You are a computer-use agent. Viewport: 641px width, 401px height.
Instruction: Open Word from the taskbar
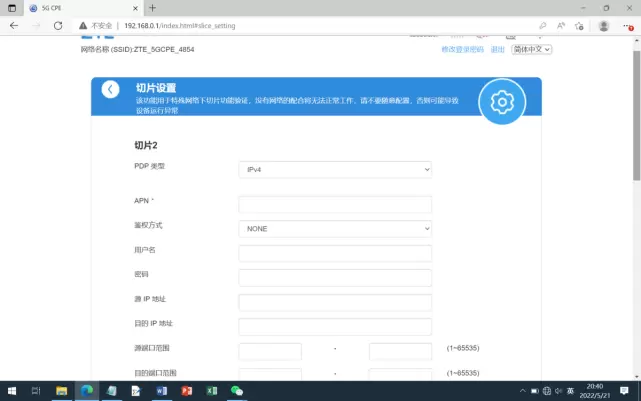click(161, 391)
